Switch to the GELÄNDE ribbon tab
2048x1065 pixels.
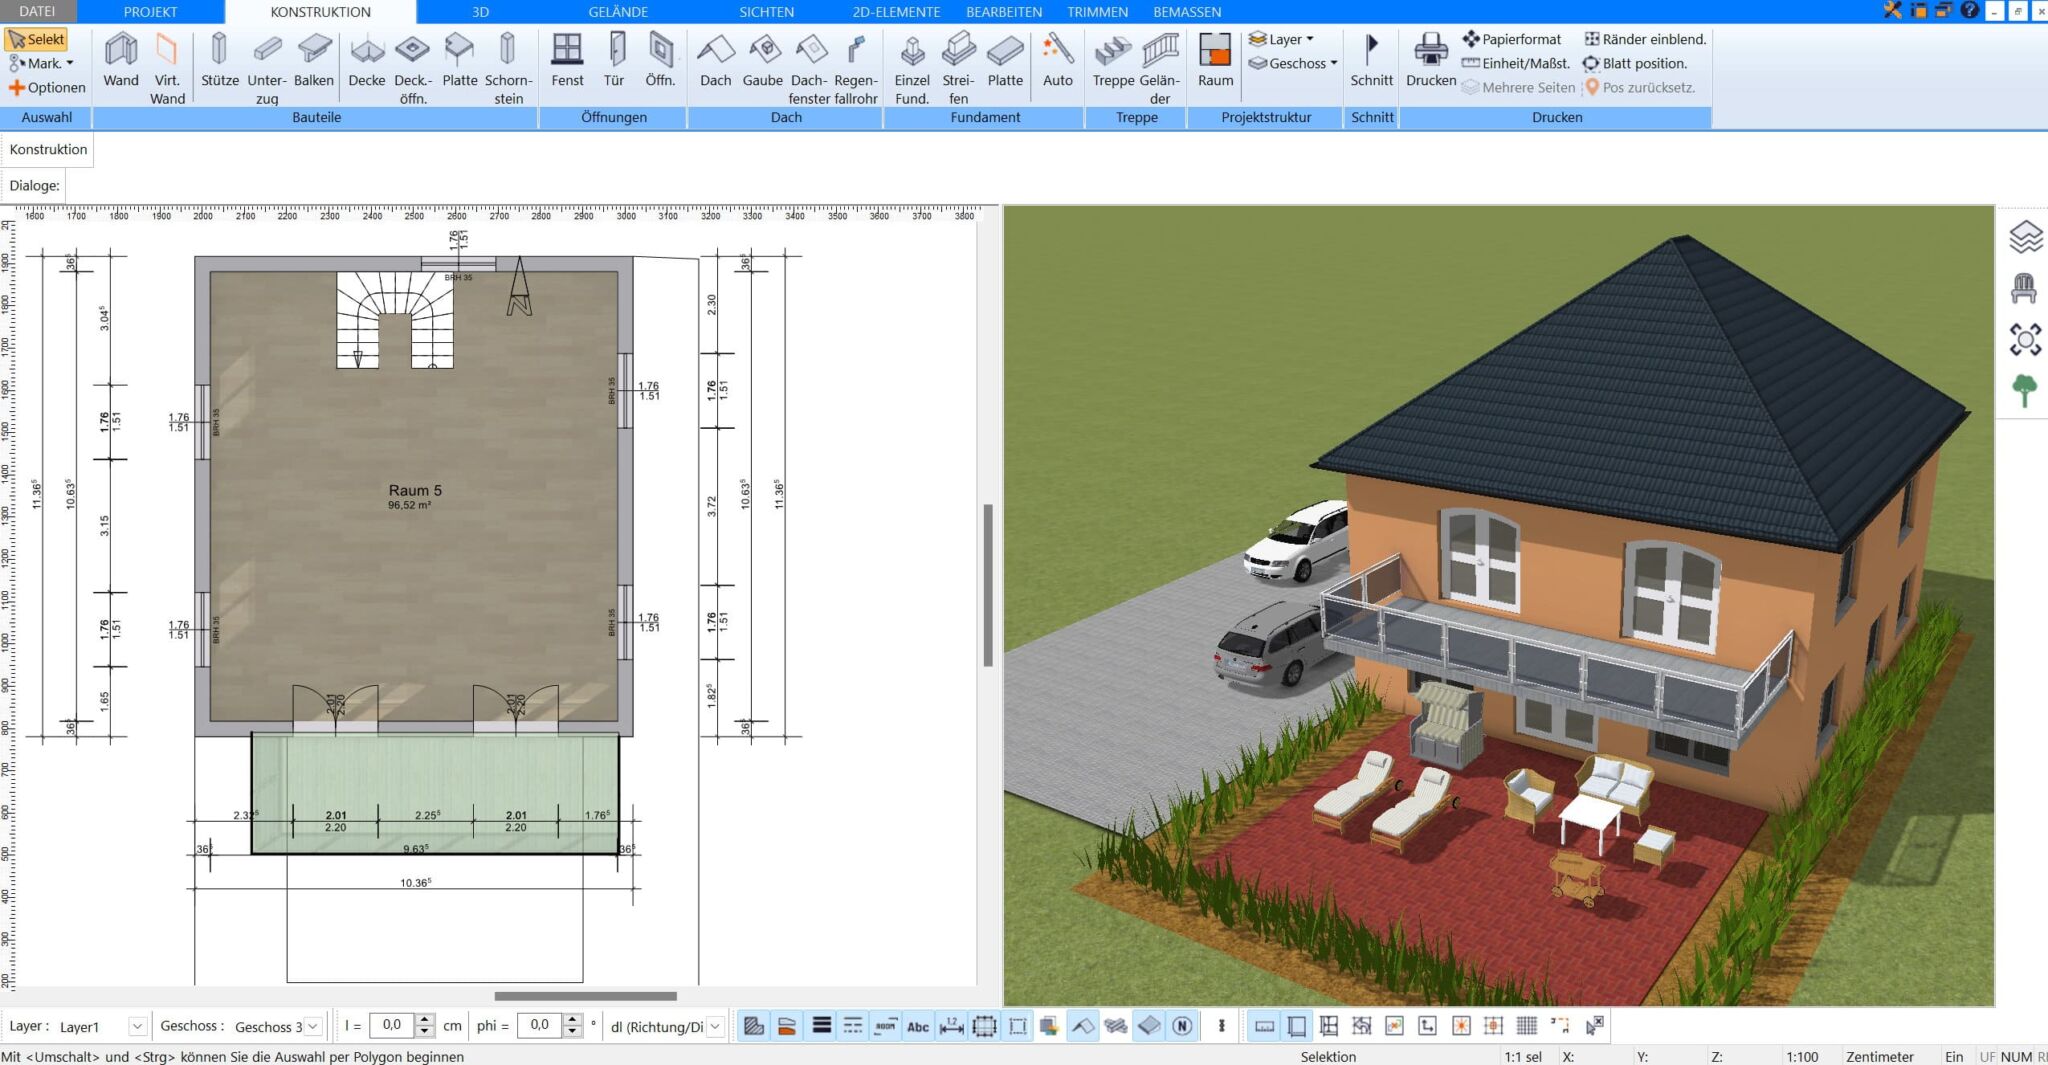(x=618, y=12)
